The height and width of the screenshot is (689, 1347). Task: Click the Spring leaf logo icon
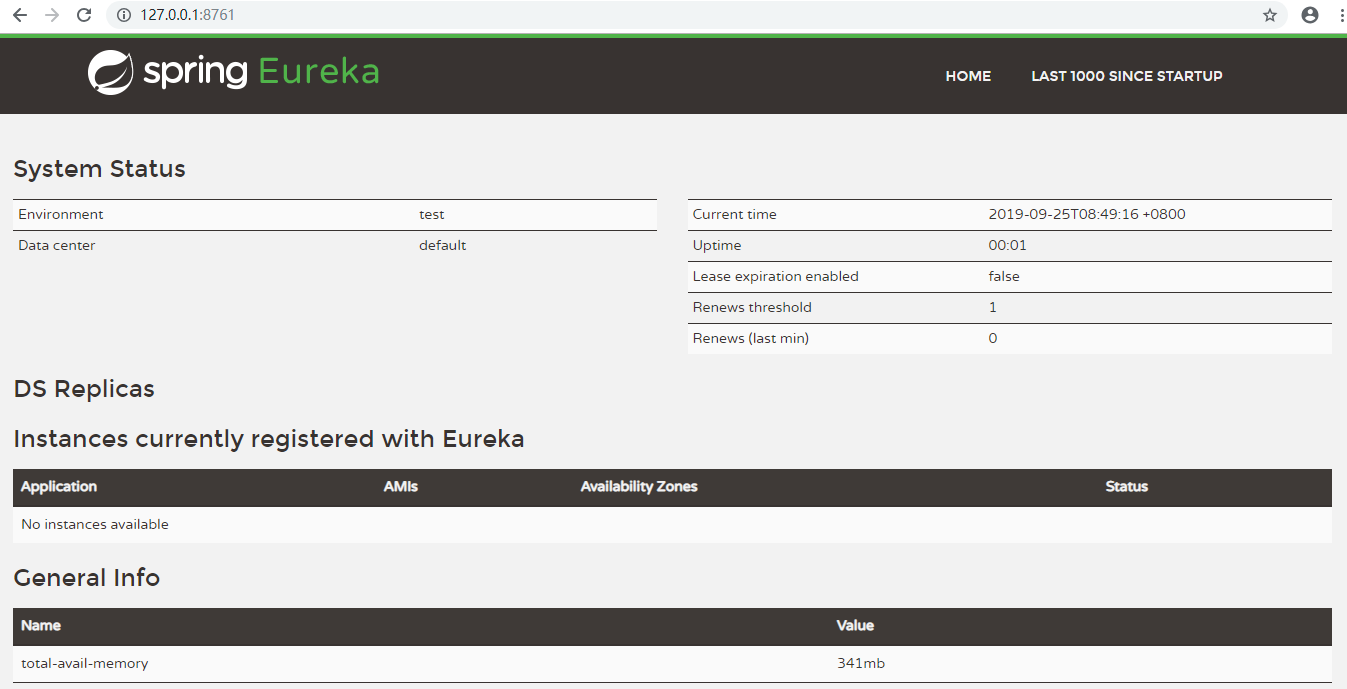click(109, 72)
